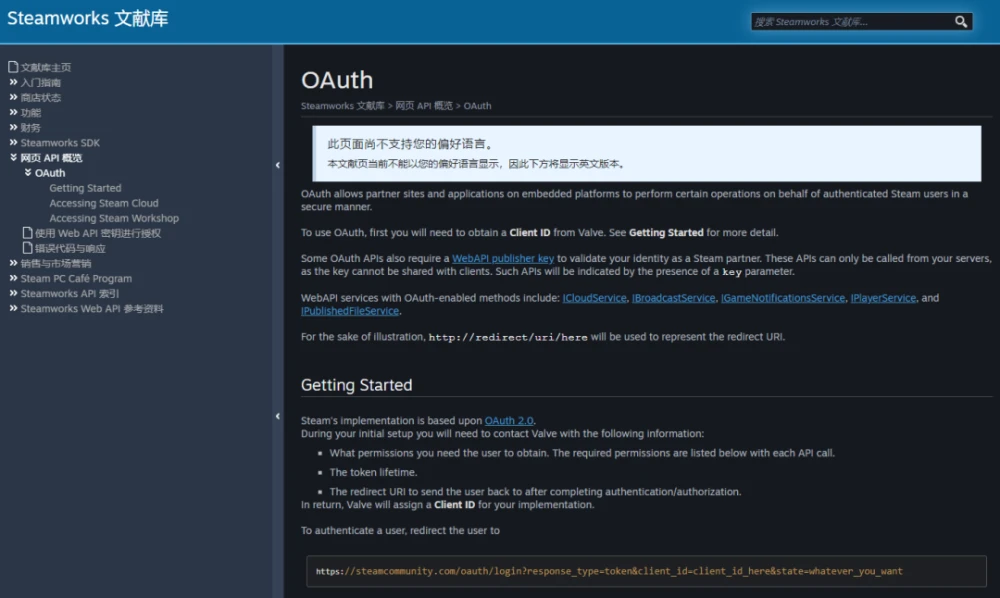Collapse the 网页 API 概览 section
The height and width of the screenshot is (598, 1000).
pos(13,157)
